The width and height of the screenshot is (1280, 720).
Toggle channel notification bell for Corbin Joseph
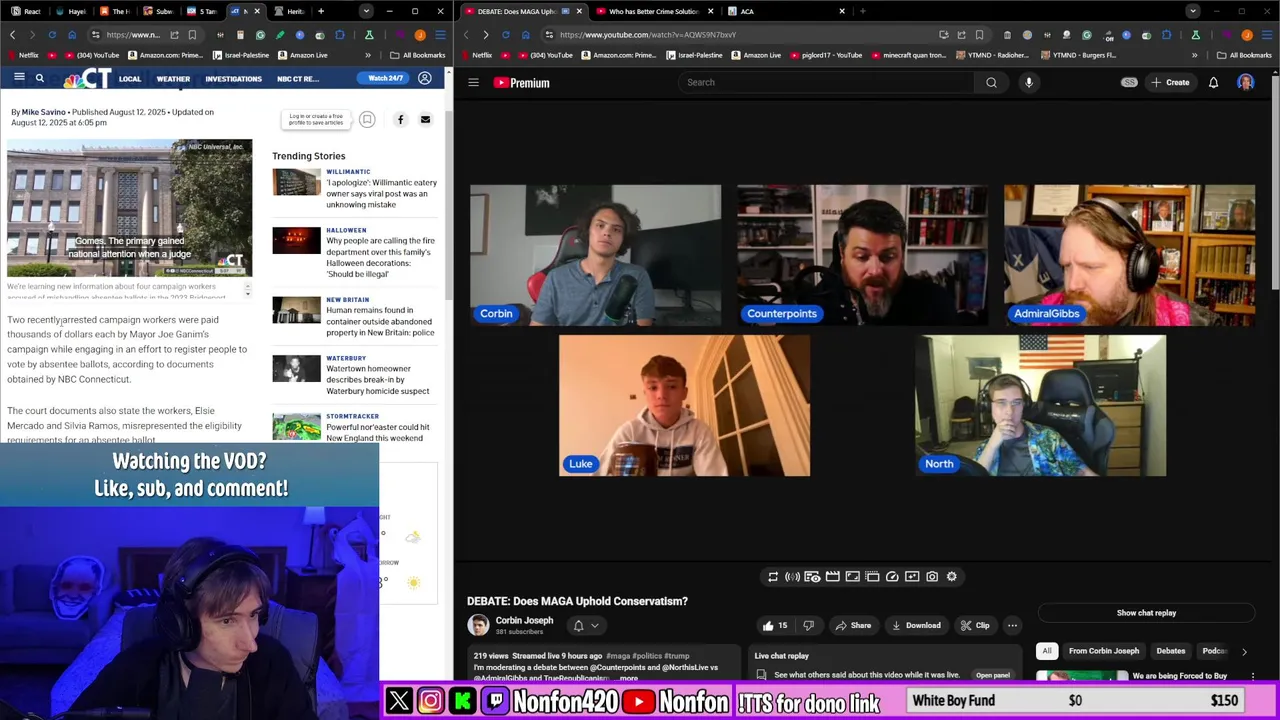578,626
